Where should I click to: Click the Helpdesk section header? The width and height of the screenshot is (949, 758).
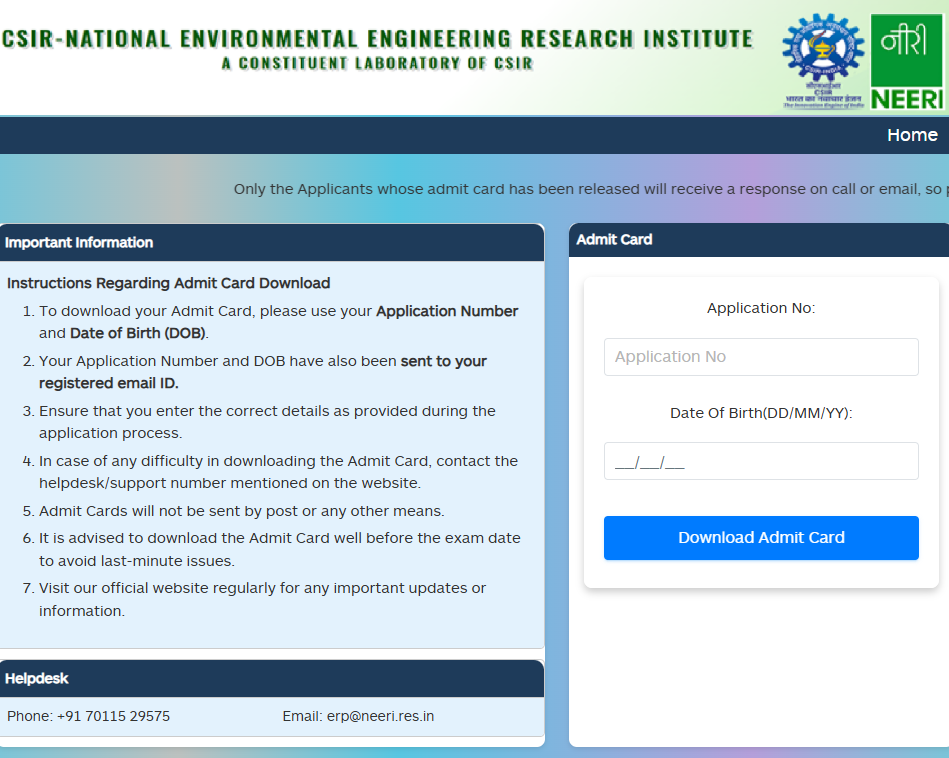37,678
